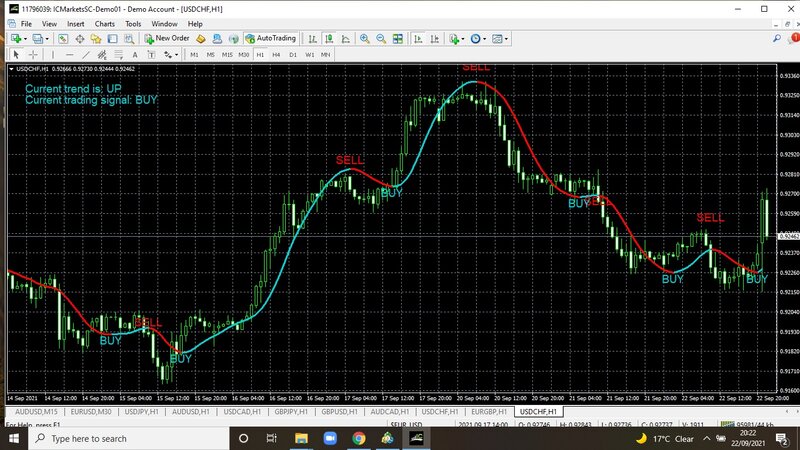Viewport: 800px width, 450px height.
Task: Zoom out of the chart
Action: [381, 38]
